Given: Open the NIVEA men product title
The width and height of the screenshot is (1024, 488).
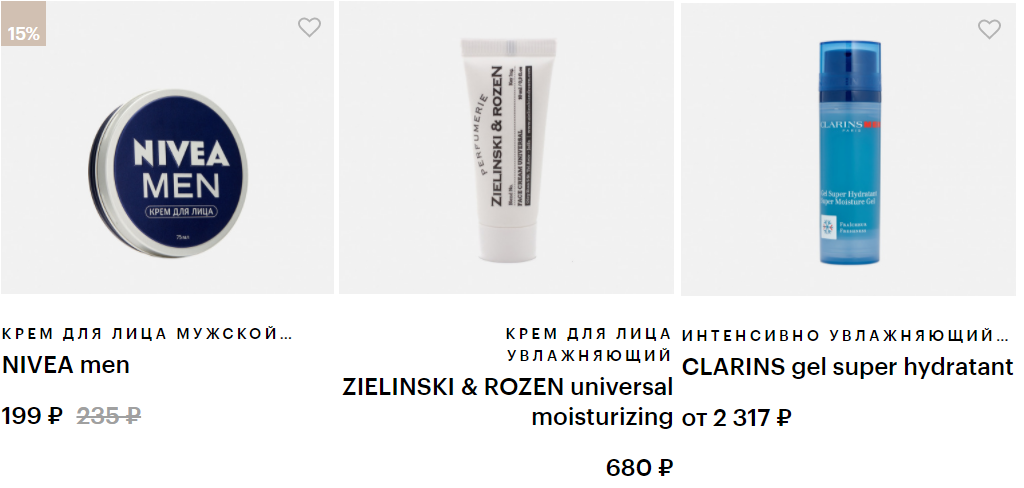Looking at the screenshot, I should 66,365.
